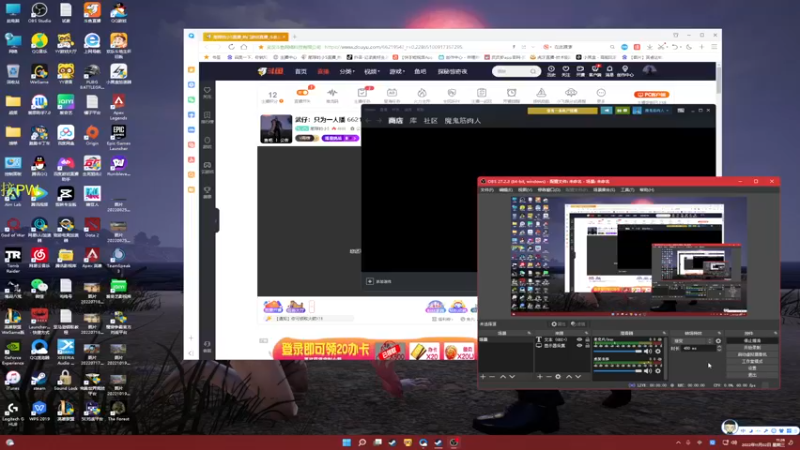Adjust second mixer channel volume slider

[617, 371]
